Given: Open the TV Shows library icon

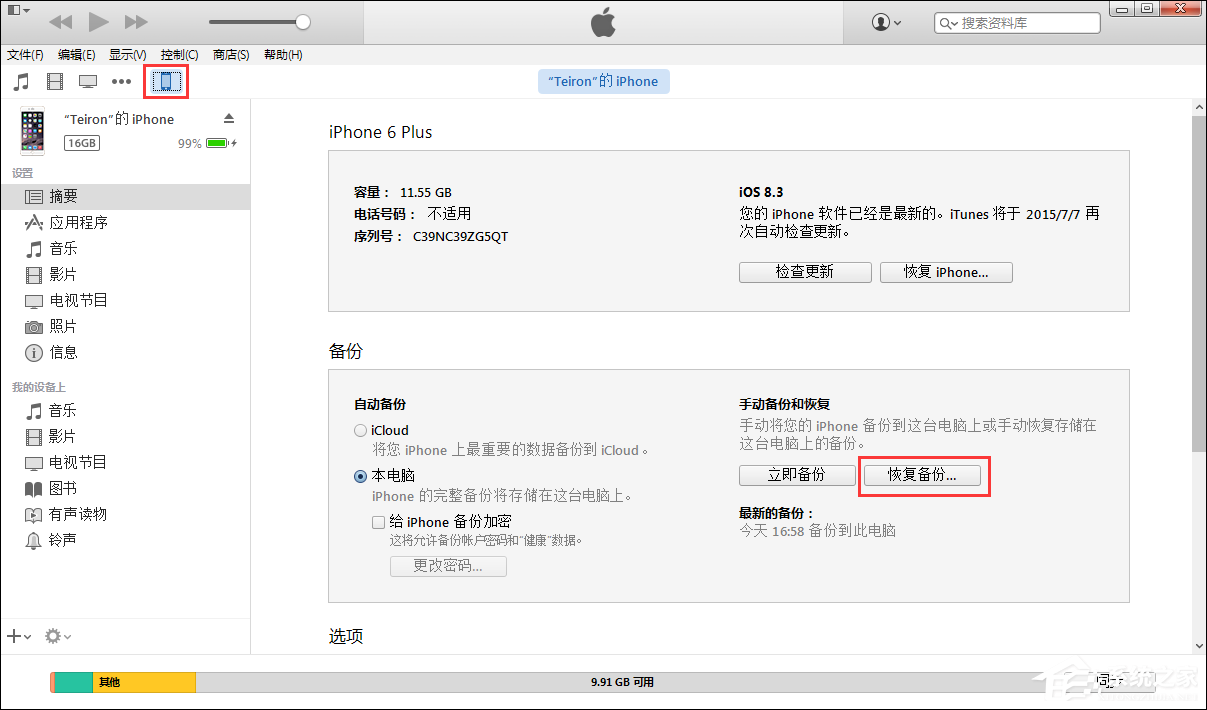Looking at the screenshot, I should click(88, 81).
